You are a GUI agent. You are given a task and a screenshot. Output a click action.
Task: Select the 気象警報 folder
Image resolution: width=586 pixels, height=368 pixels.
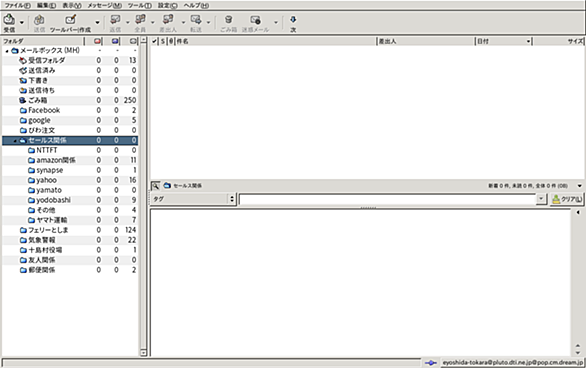pyautogui.click(x=70, y=240)
